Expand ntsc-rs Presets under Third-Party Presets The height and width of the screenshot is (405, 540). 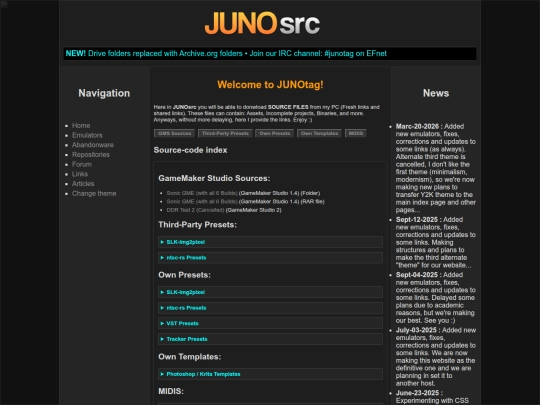pos(270,258)
